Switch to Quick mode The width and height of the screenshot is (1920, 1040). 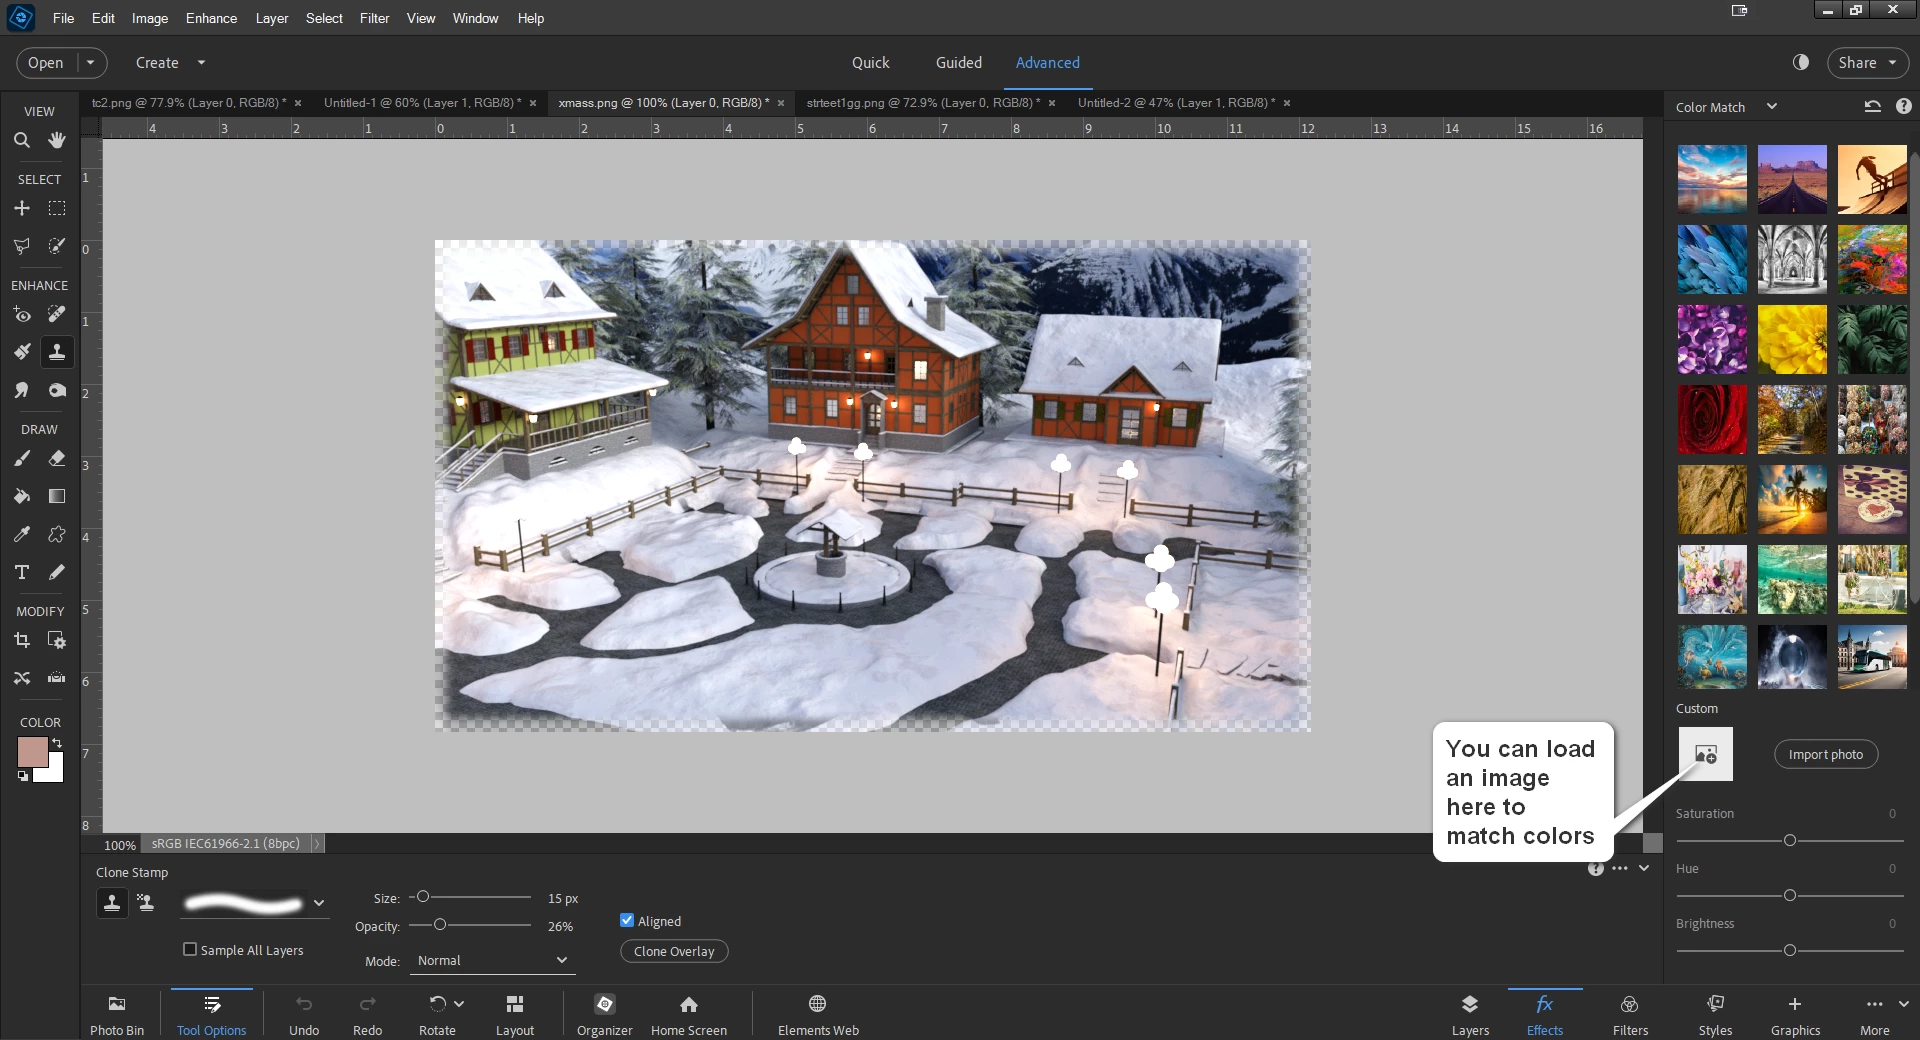point(870,62)
